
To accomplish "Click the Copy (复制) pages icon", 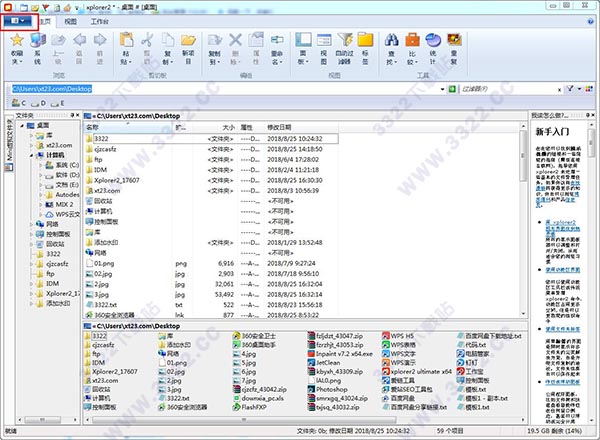I will pyautogui.click(x=168, y=40).
